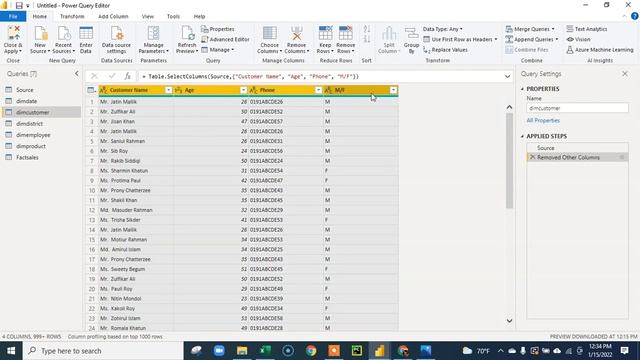640x360 pixels.
Task: Collapse the PROPERTIES section
Action: coord(522,89)
